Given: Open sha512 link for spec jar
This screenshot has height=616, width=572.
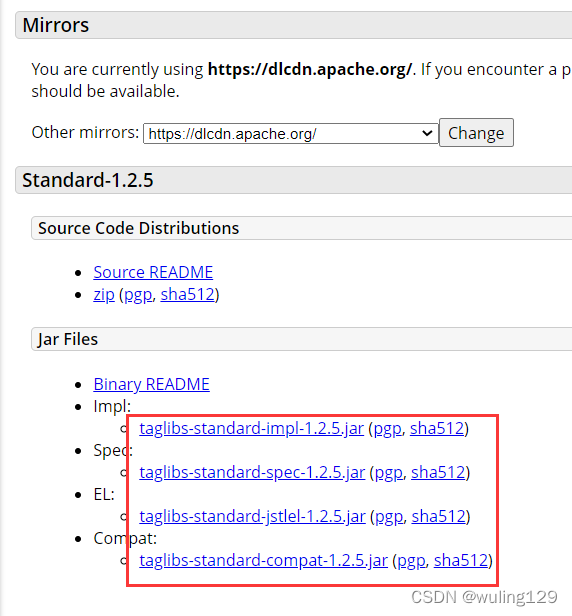Looking at the screenshot, I should click(x=438, y=472).
